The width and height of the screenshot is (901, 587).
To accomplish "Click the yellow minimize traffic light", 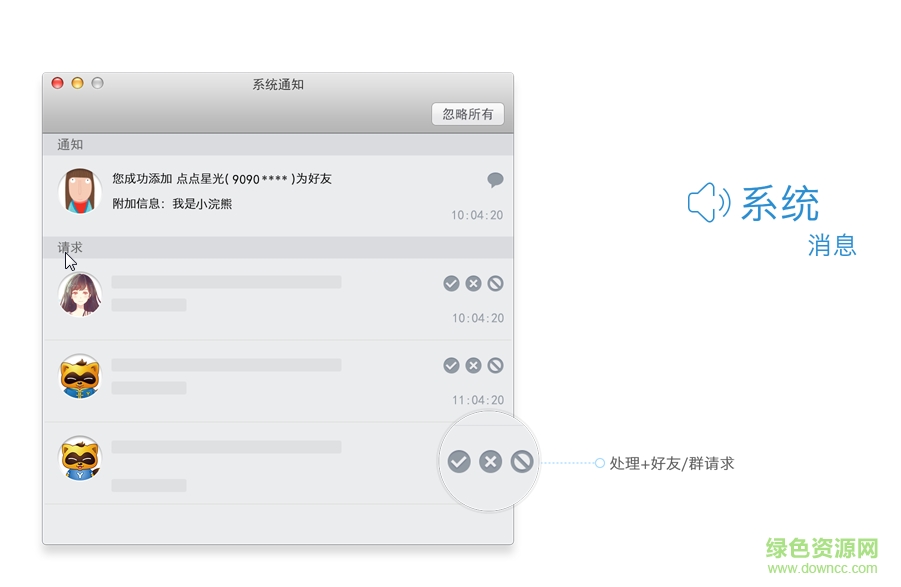I will pos(77,83).
